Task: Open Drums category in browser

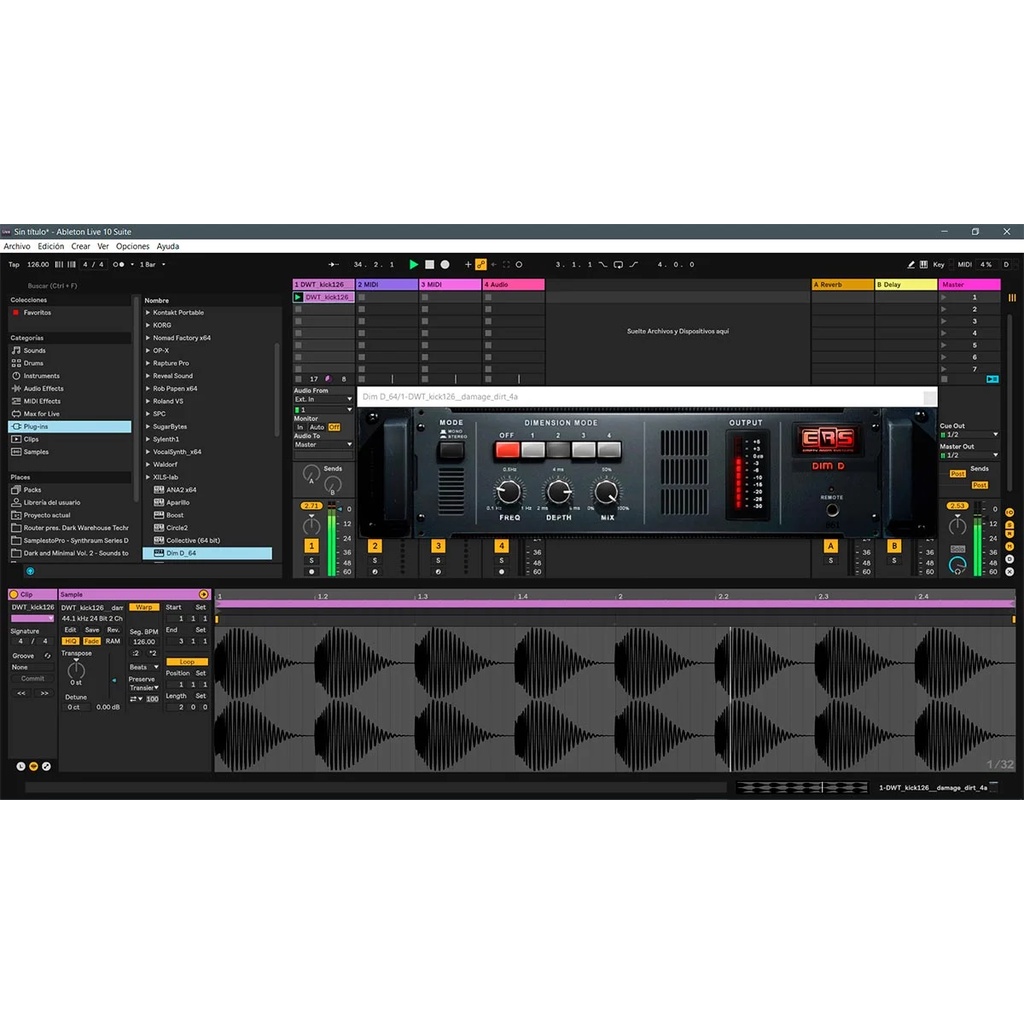Action: pos(33,363)
